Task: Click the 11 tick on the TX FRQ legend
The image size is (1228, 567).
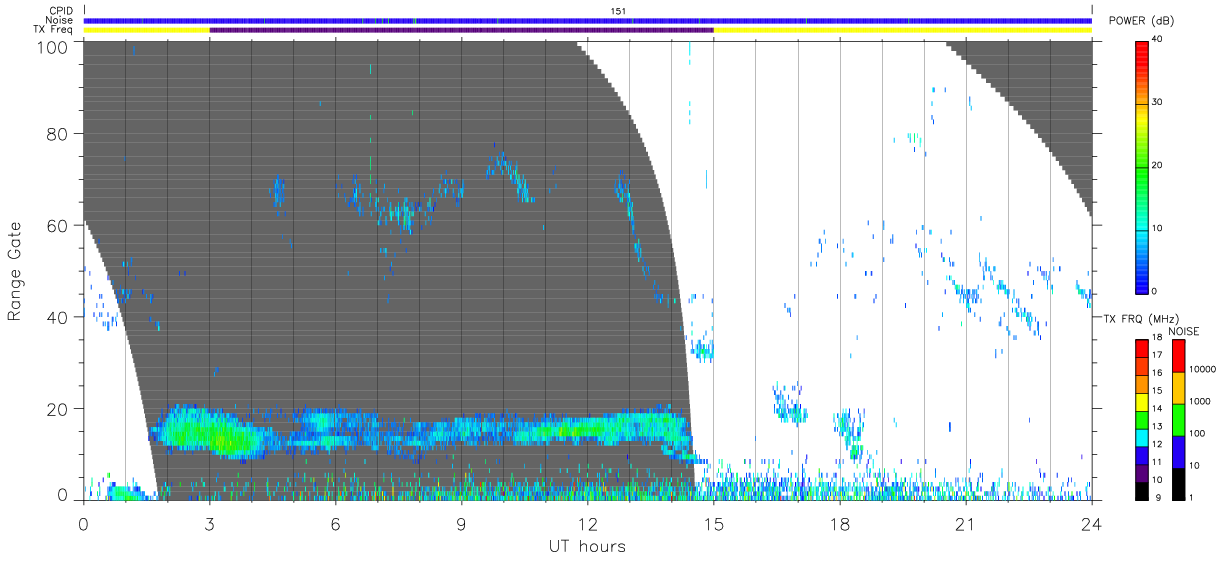Action: [1158, 462]
